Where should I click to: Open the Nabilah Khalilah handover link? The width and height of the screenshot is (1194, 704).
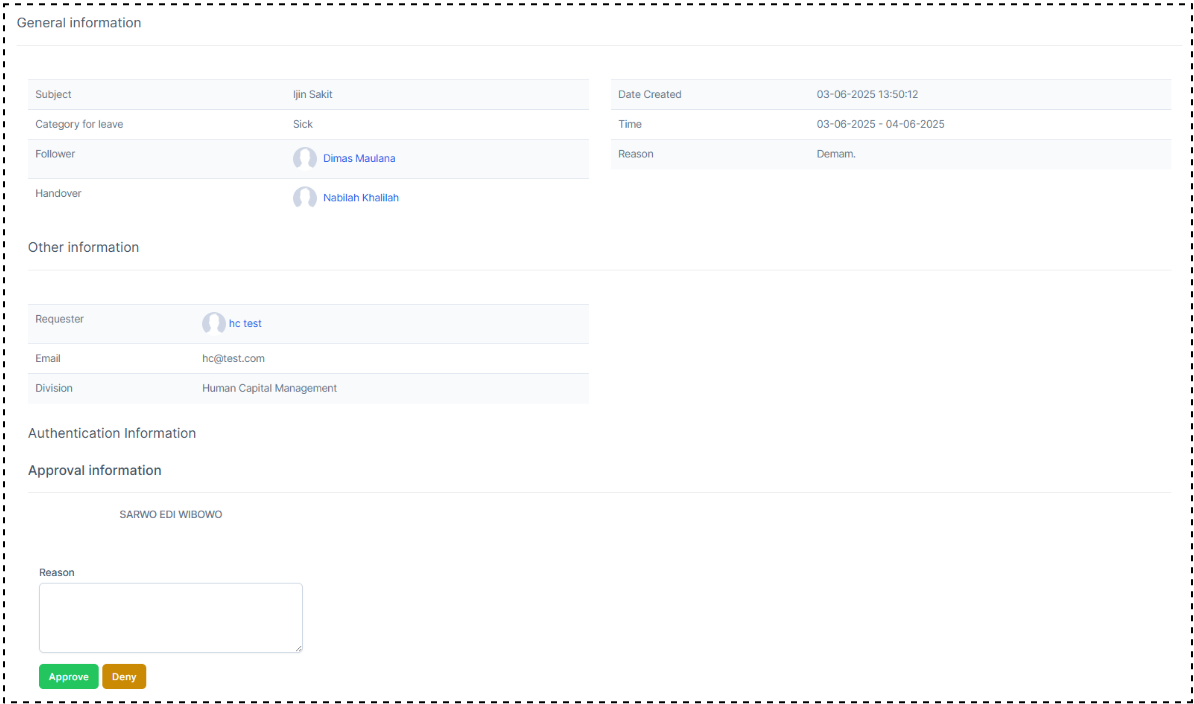pyautogui.click(x=360, y=198)
